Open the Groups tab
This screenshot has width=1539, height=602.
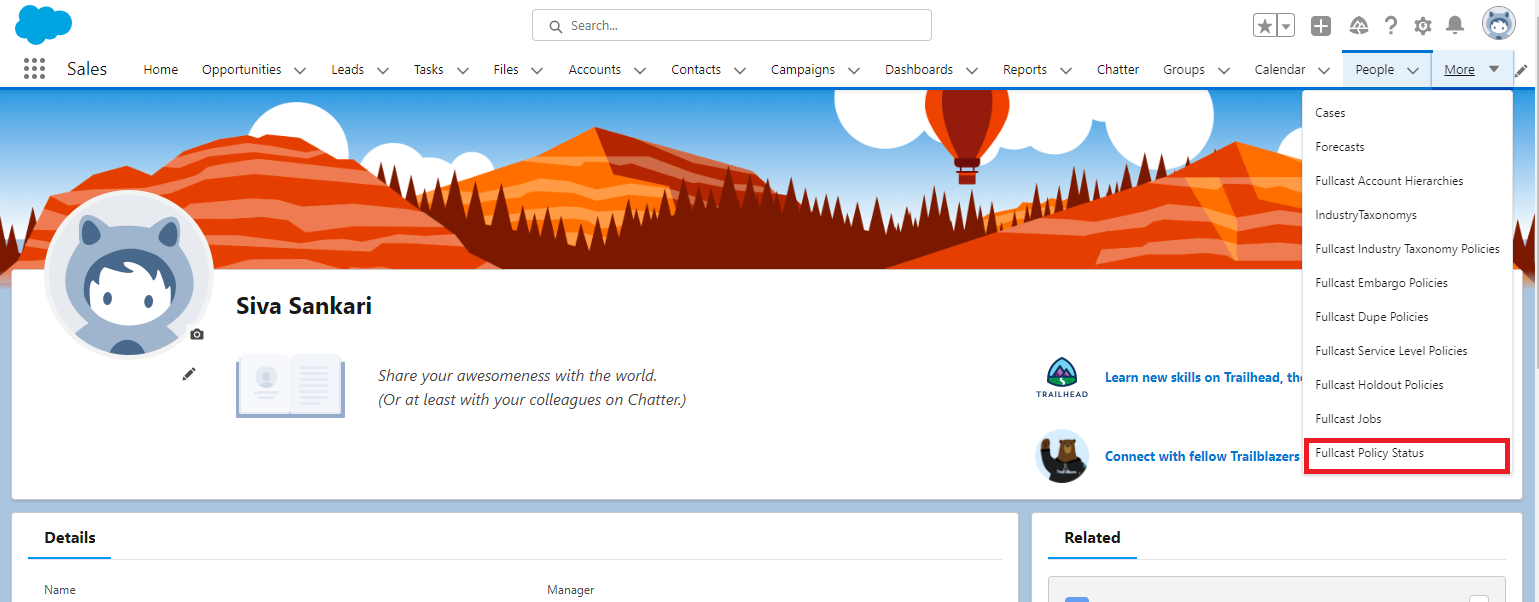click(x=1184, y=70)
